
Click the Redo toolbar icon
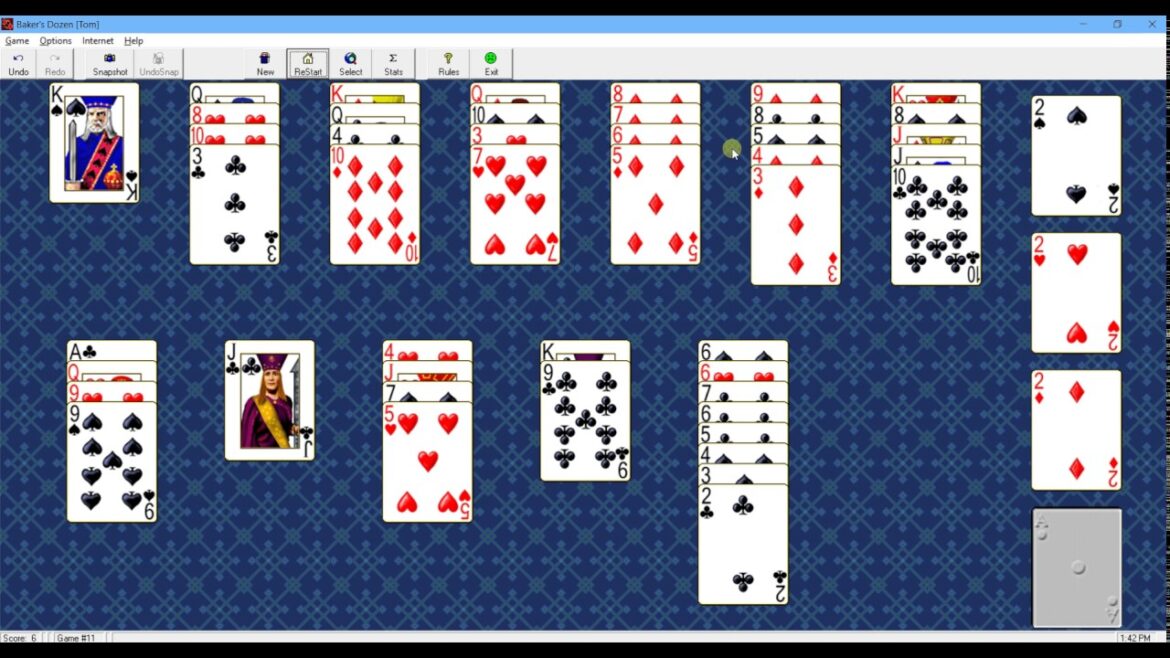55,62
